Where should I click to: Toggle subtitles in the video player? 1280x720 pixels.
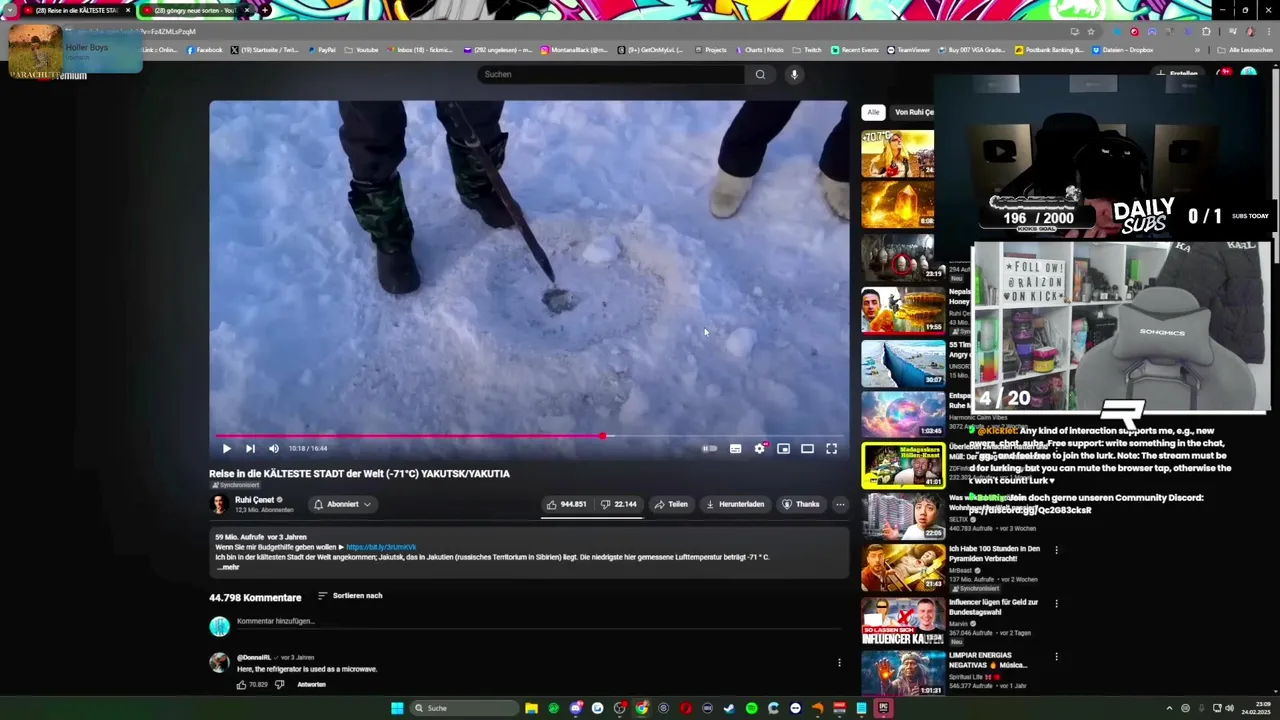[x=735, y=449]
